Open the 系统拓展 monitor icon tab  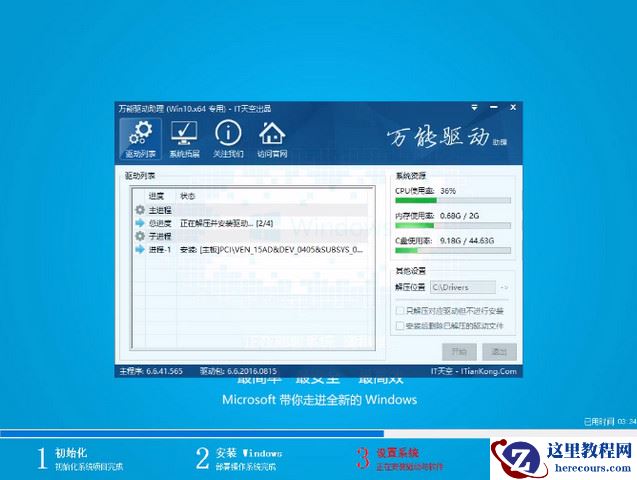[x=184, y=139]
